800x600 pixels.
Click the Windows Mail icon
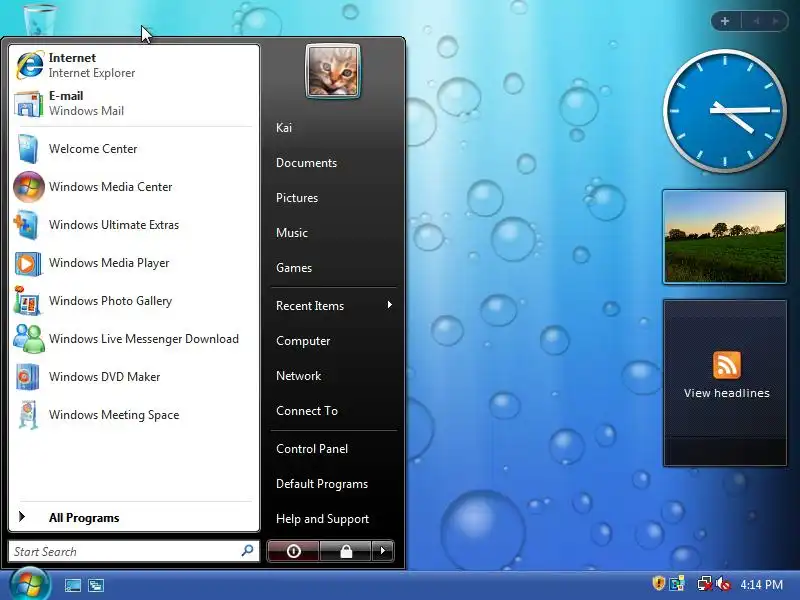tap(29, 104)
